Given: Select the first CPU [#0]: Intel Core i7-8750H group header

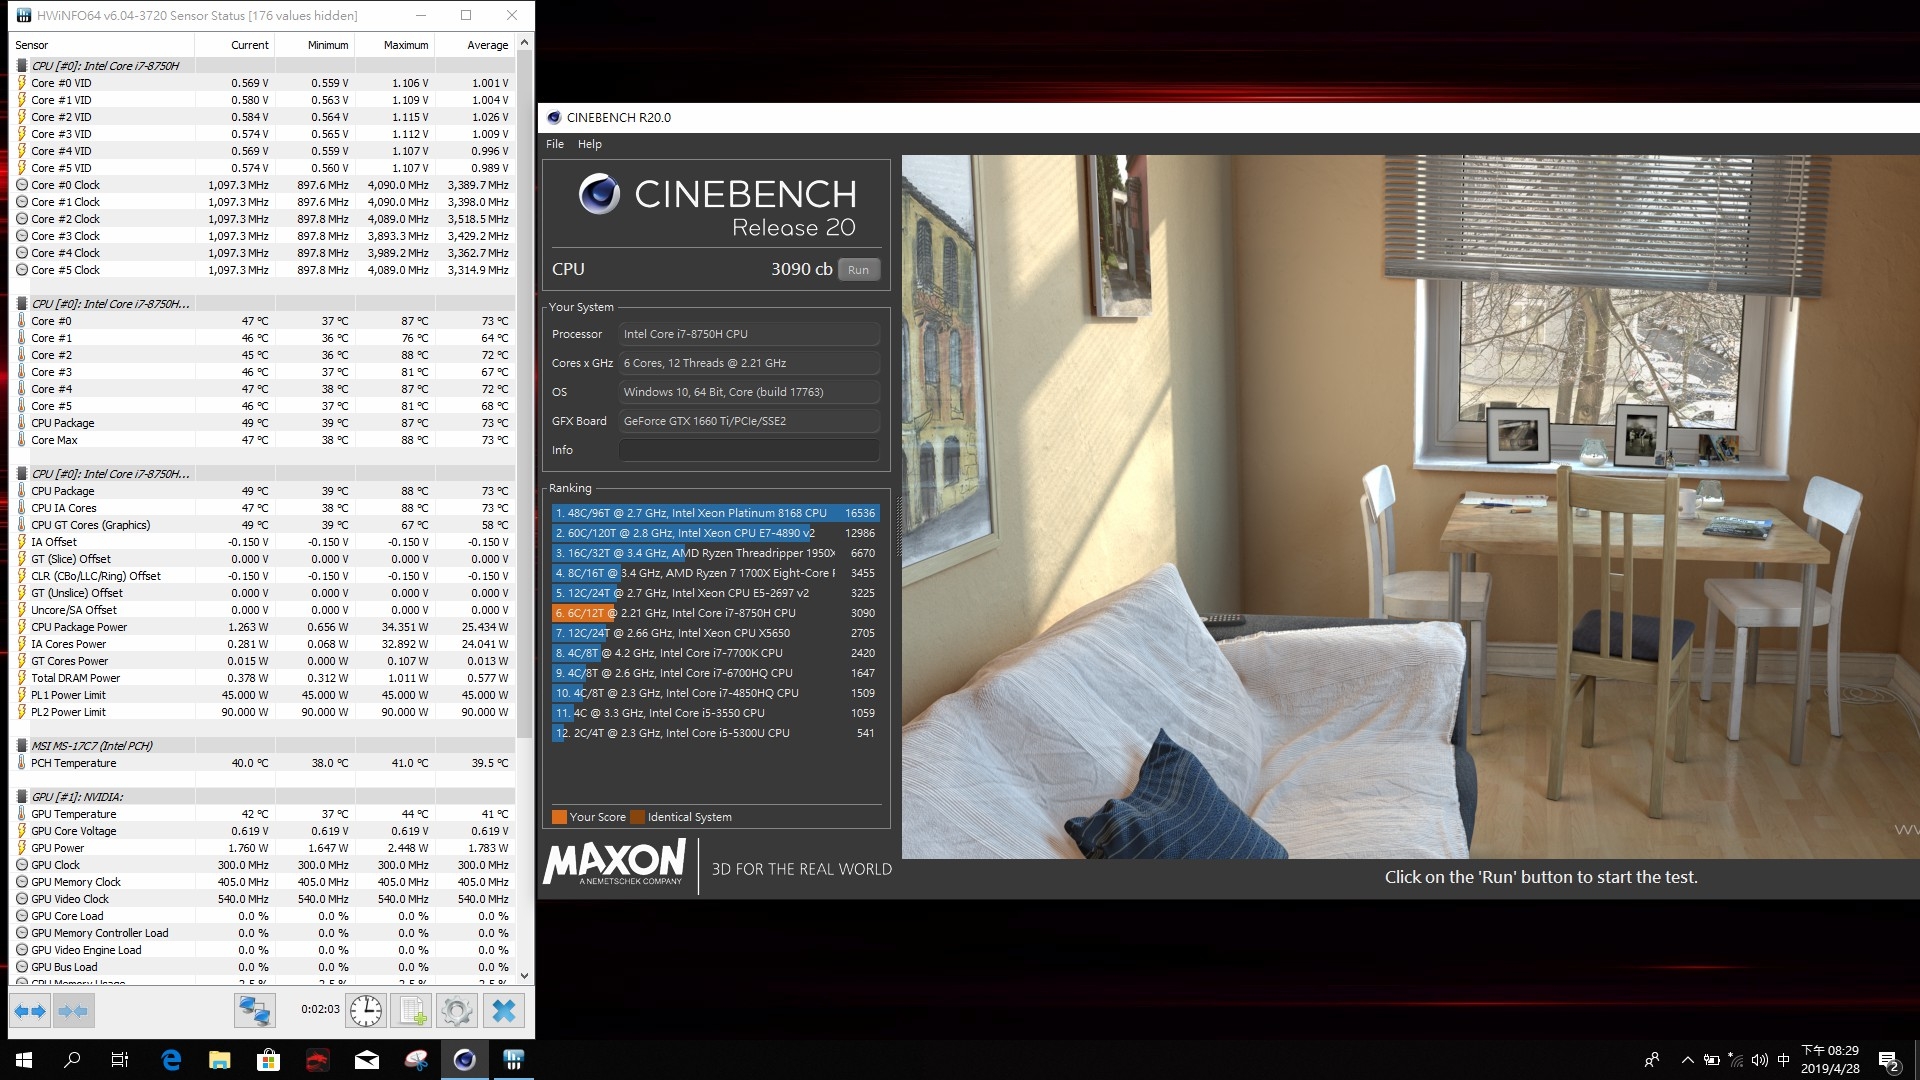Looking at the screenshot, I should [x=263, y=66].
